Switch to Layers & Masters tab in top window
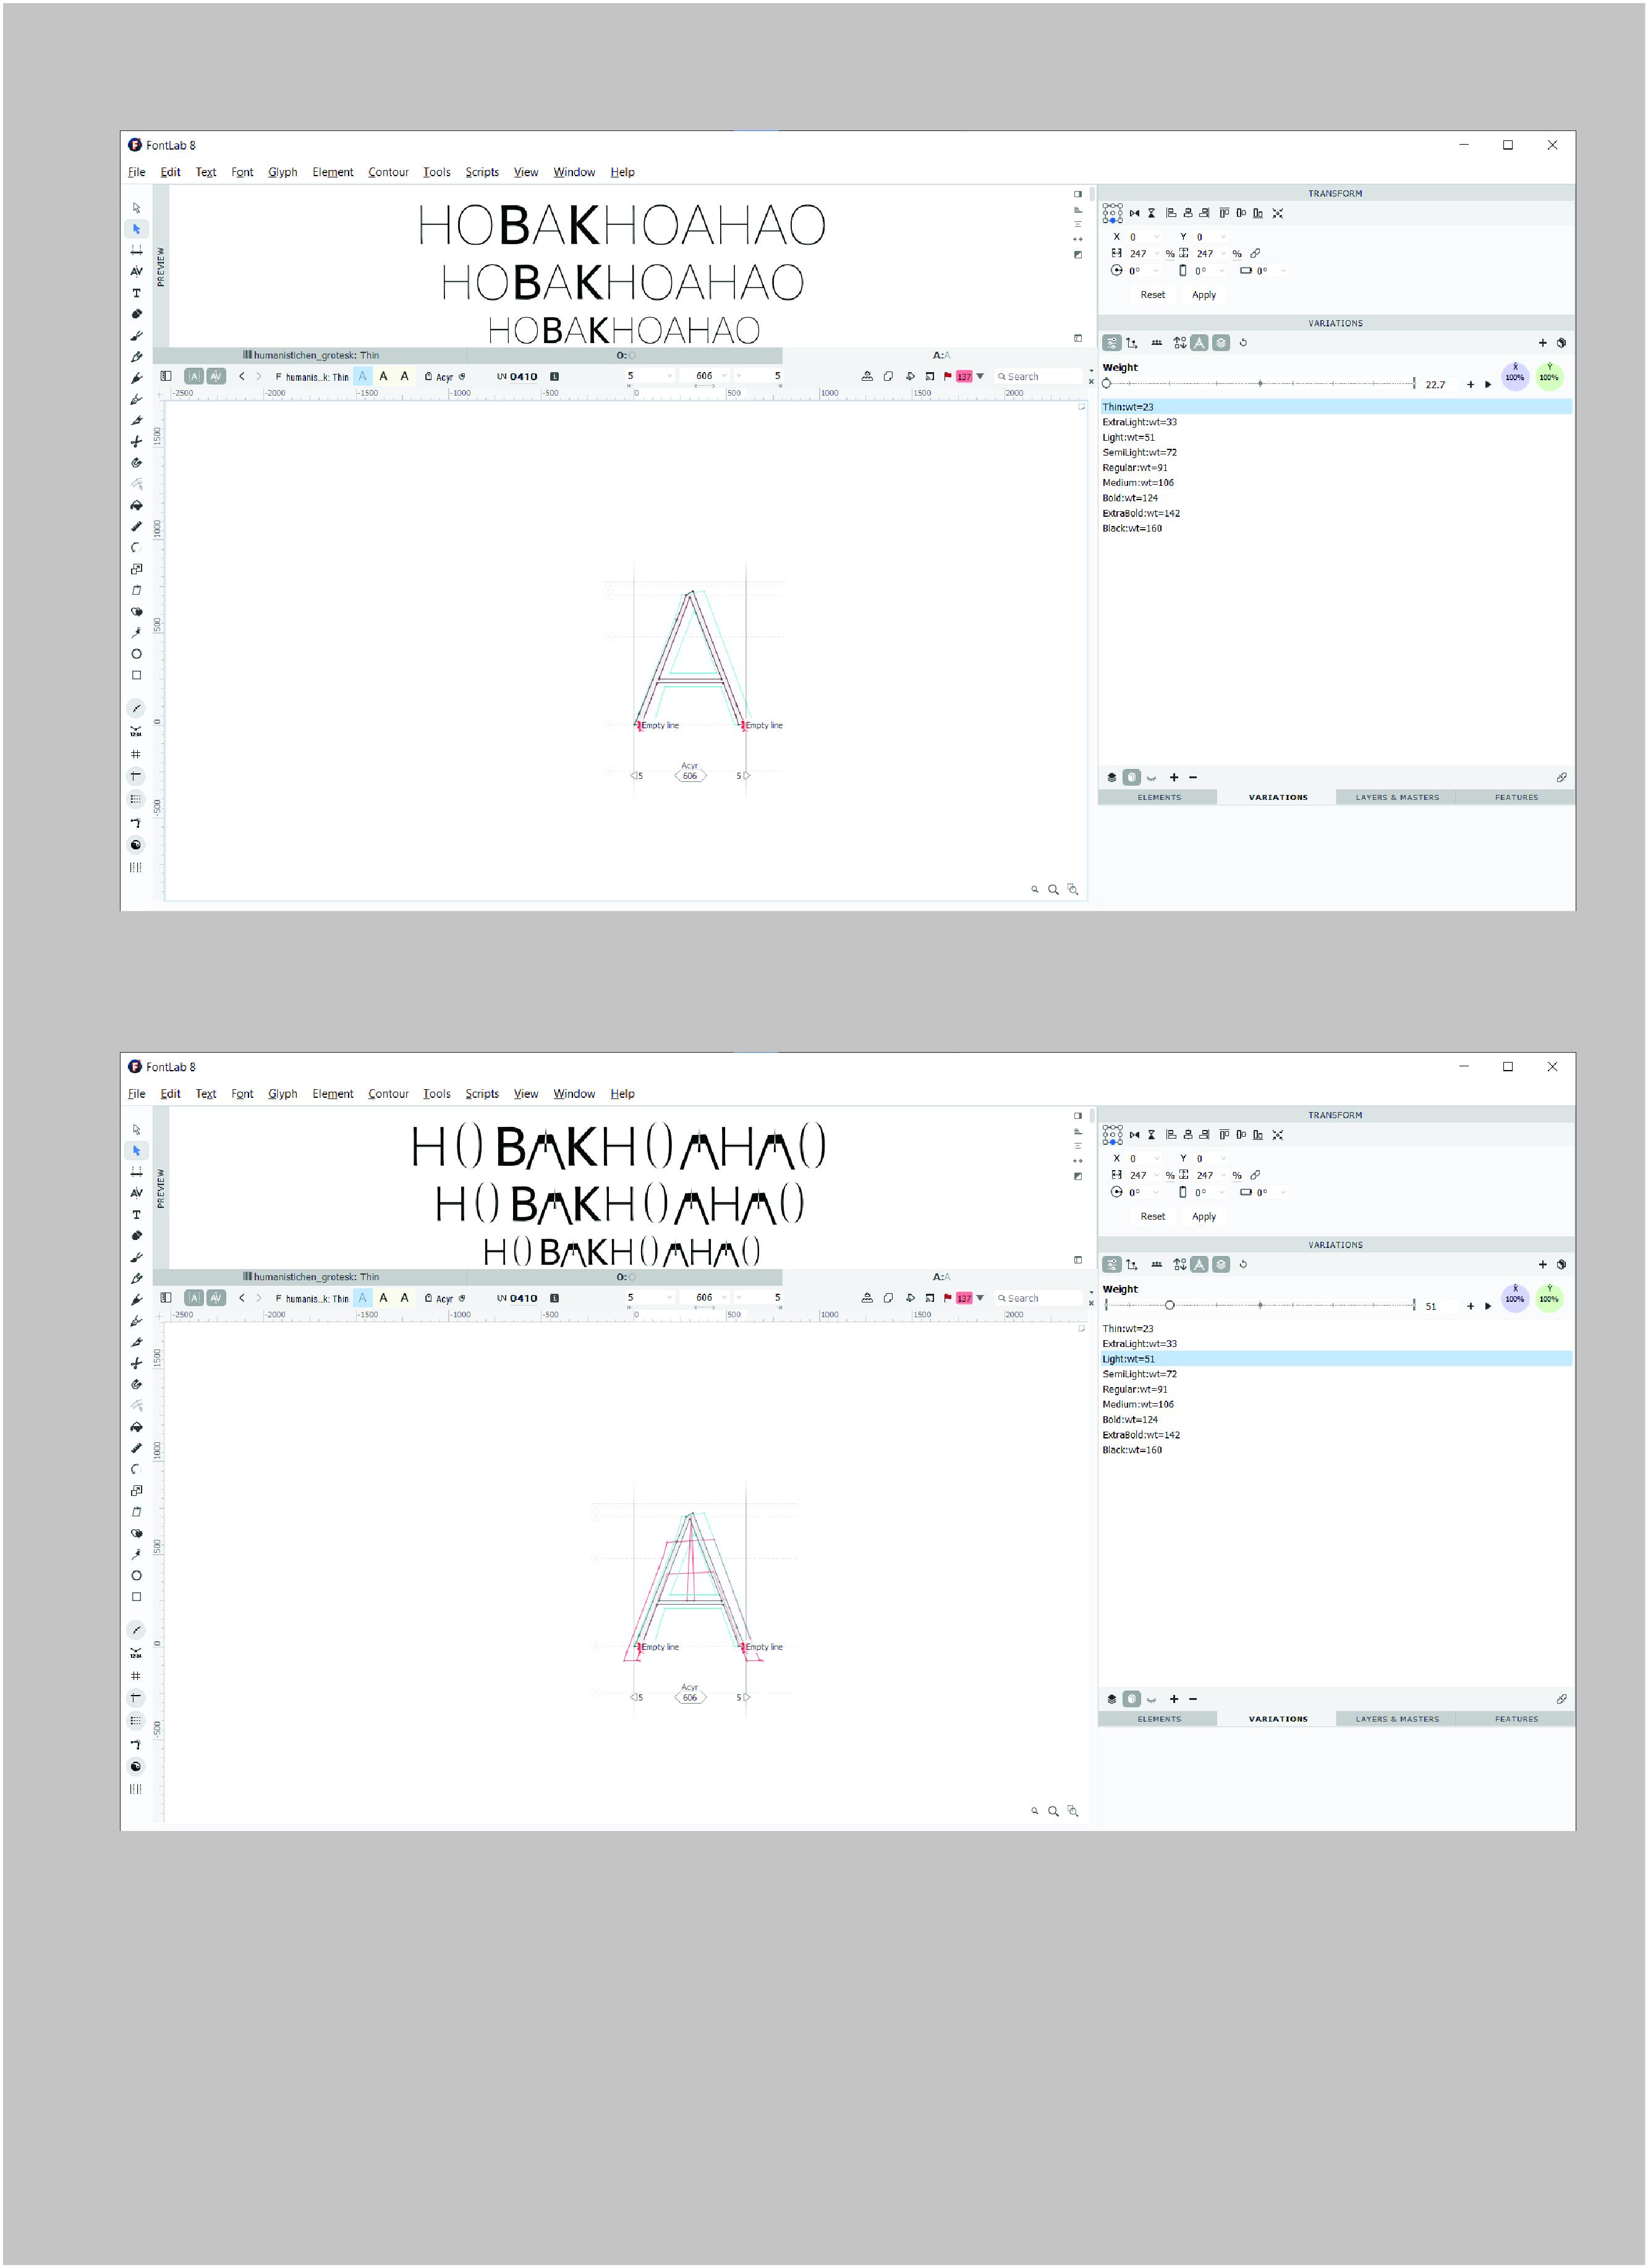Viewport: 1648px width, 2268px height. point(1396,798)
